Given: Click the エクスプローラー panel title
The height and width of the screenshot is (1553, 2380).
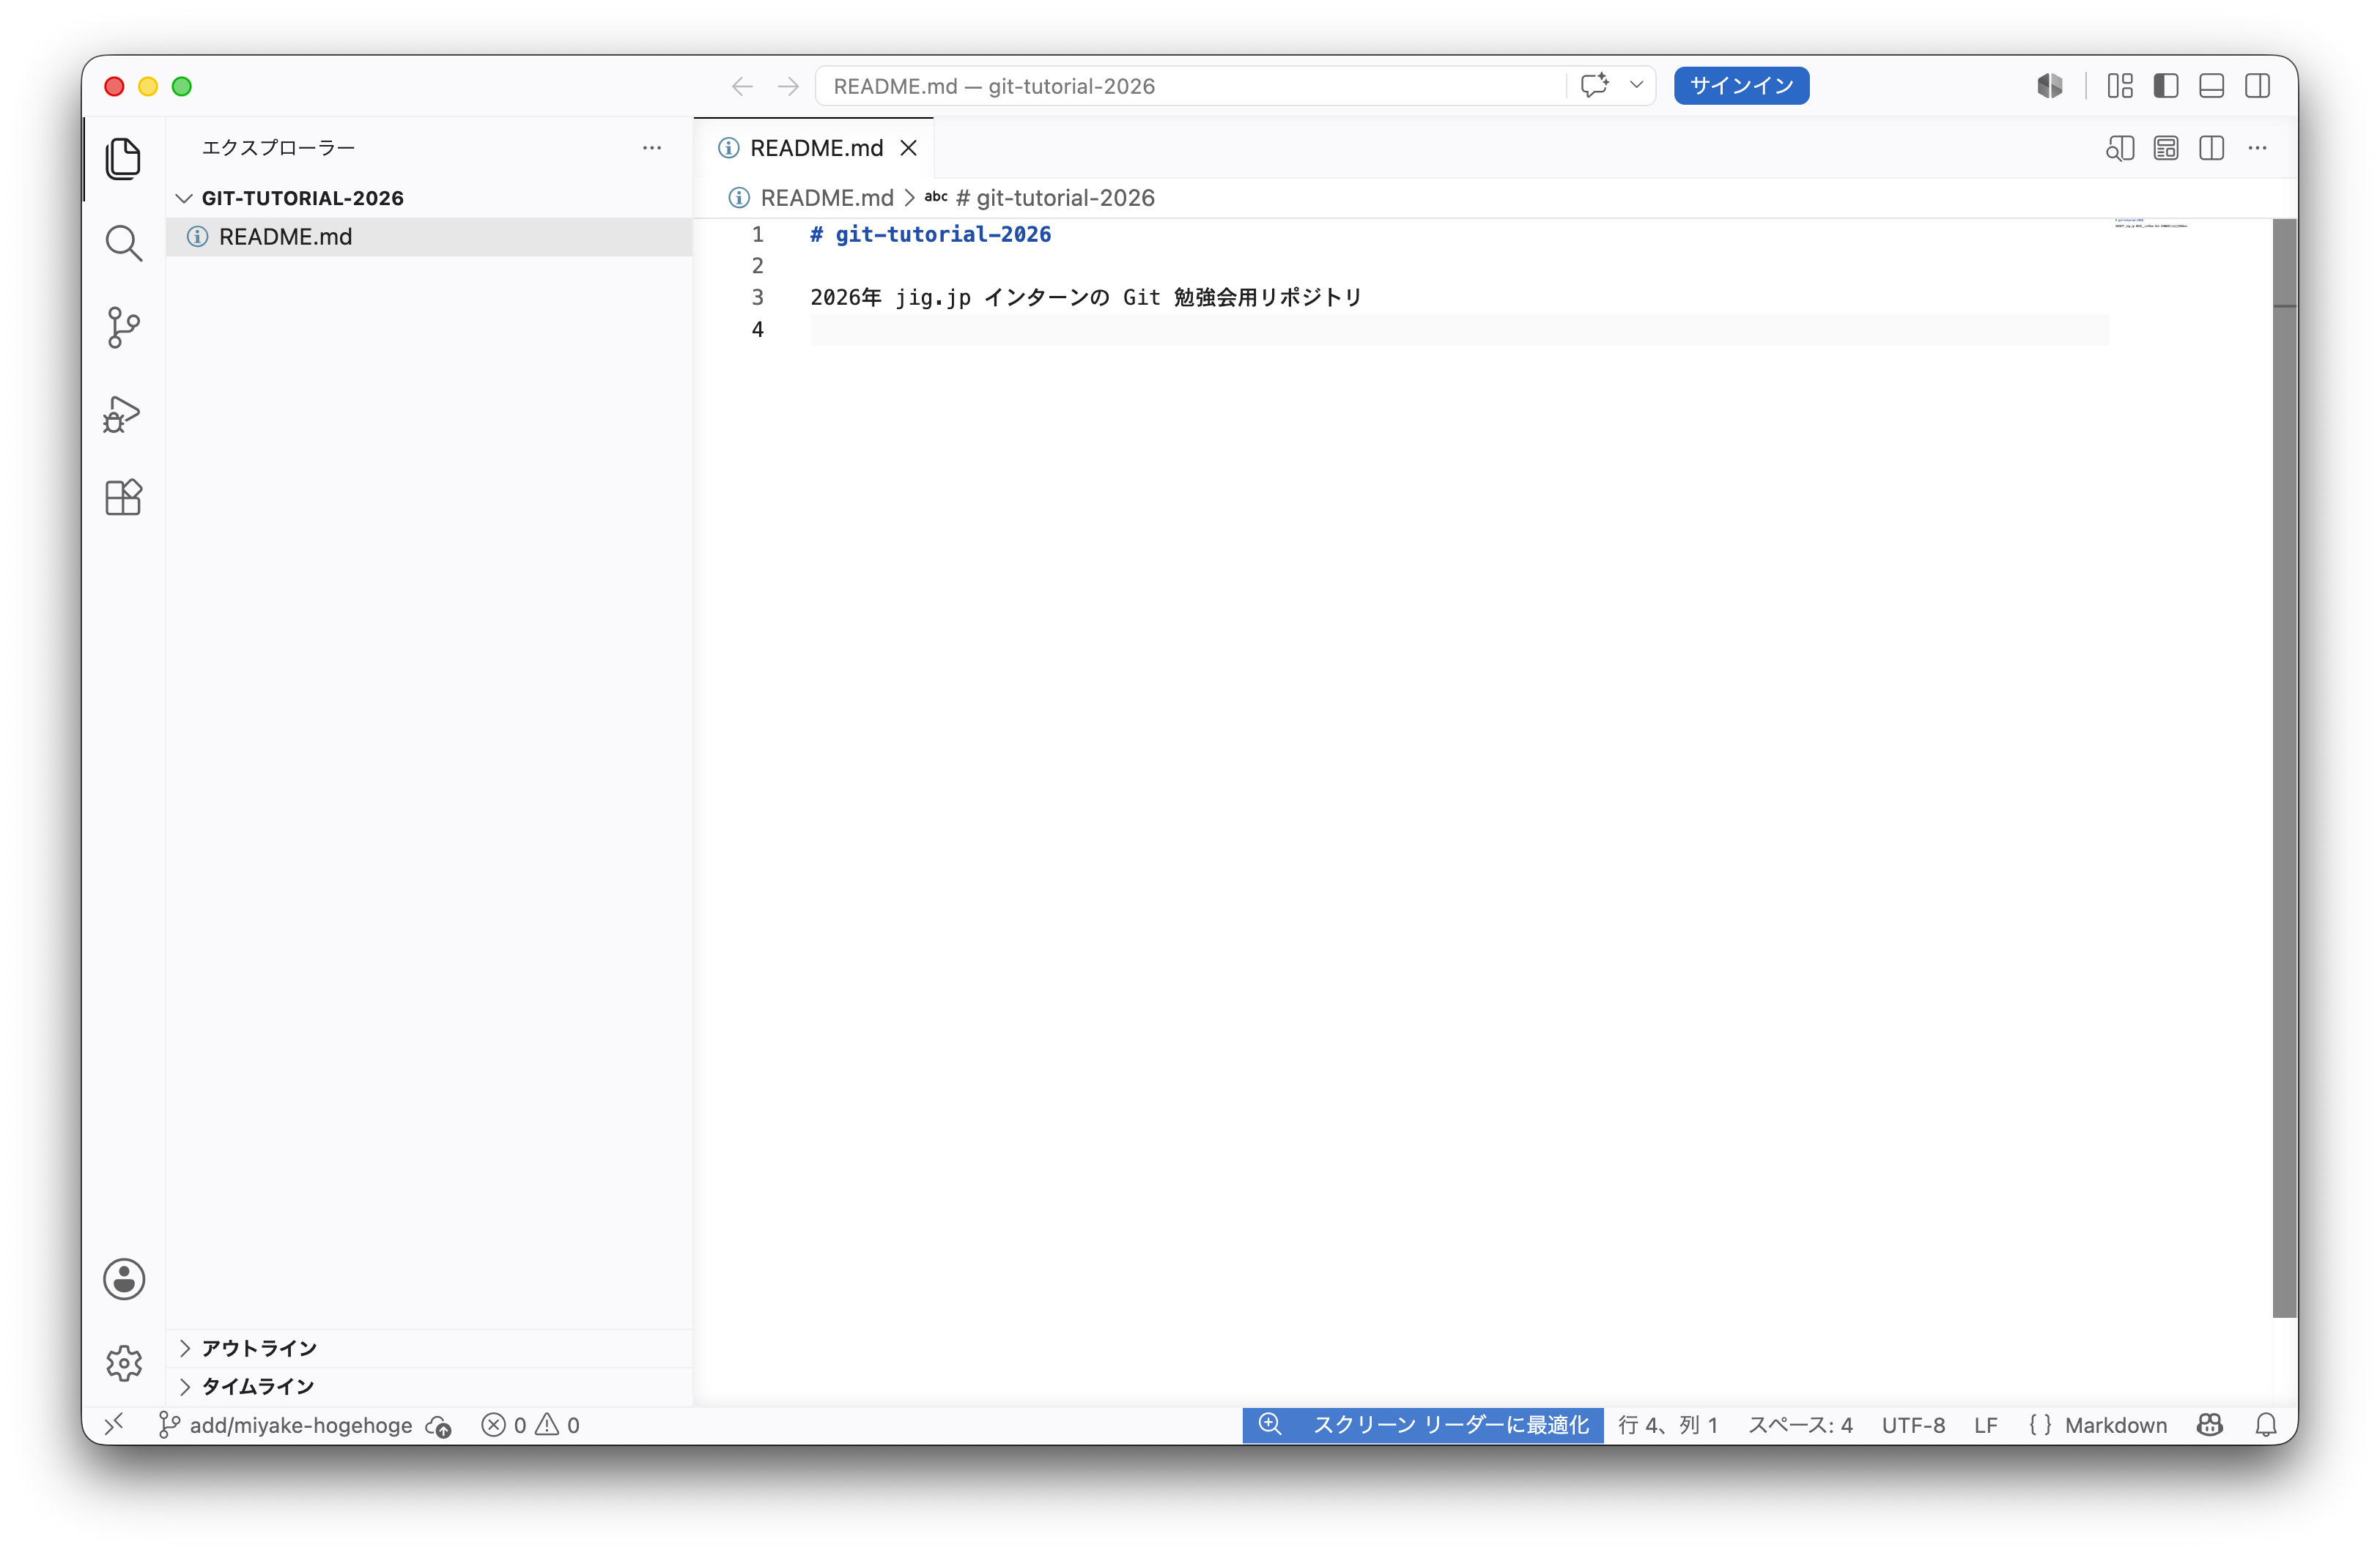Looking at the screenshot, I should (278, 148).
